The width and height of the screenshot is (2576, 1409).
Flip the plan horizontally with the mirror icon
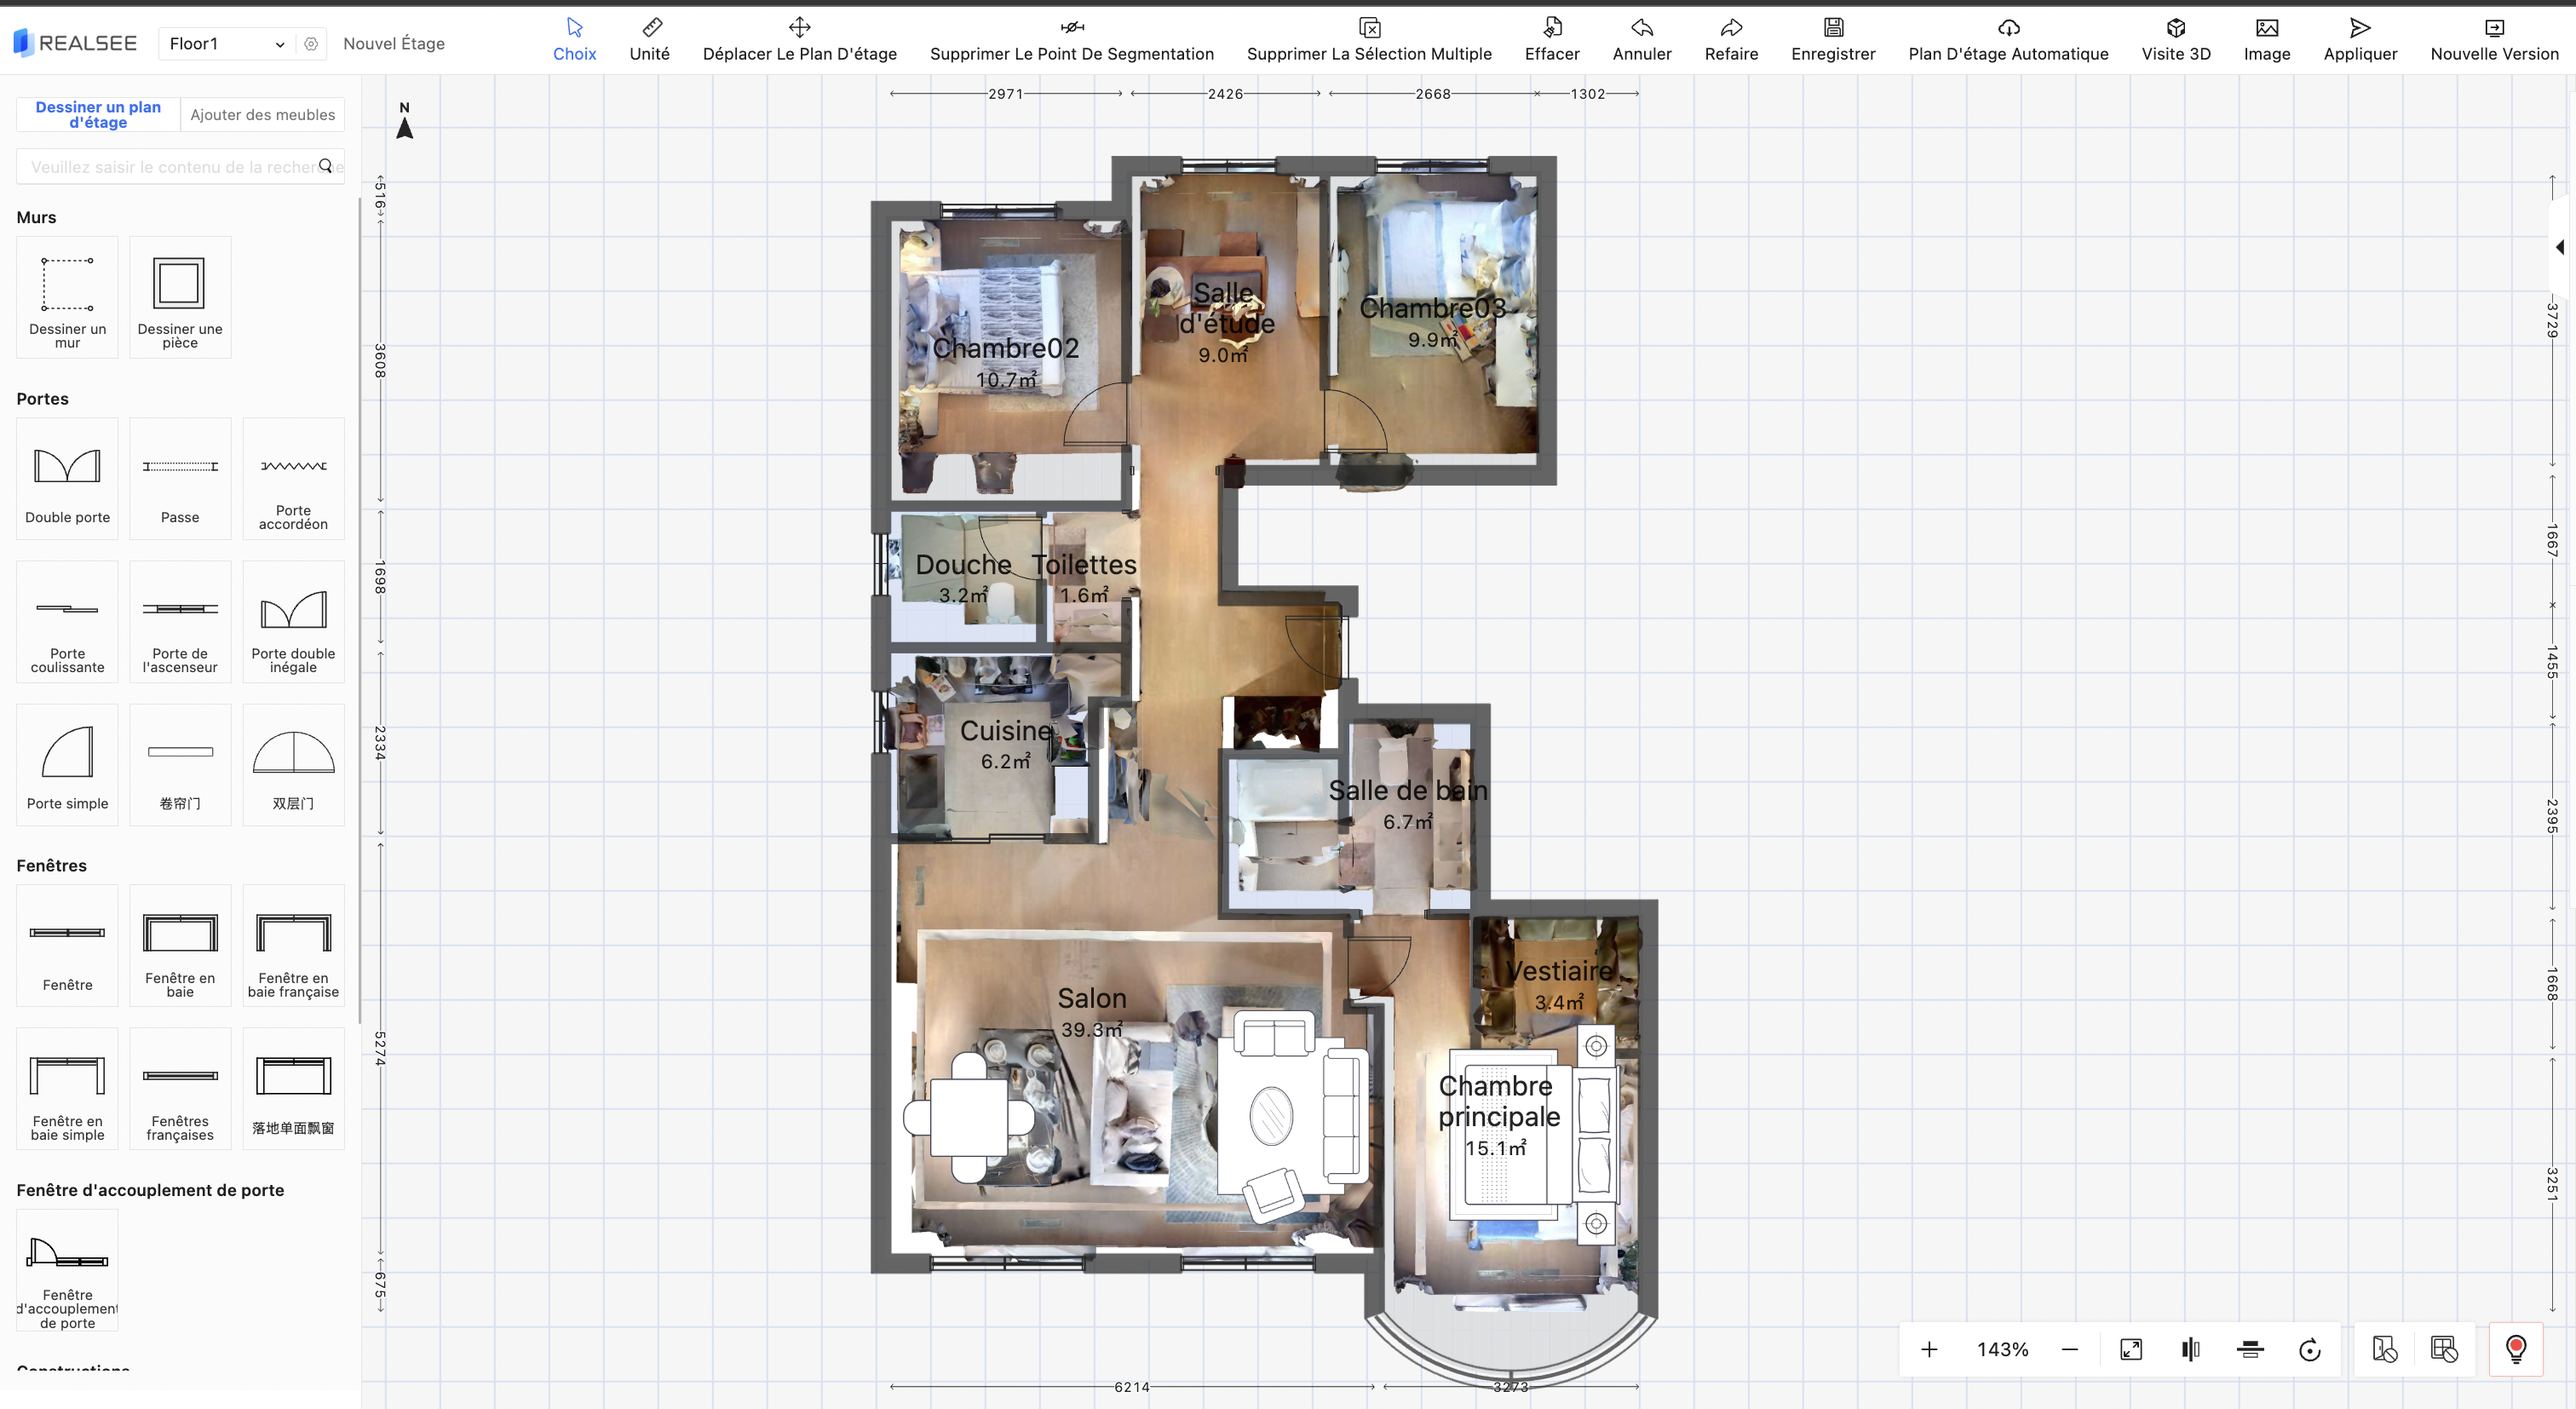point(2190,1350)
